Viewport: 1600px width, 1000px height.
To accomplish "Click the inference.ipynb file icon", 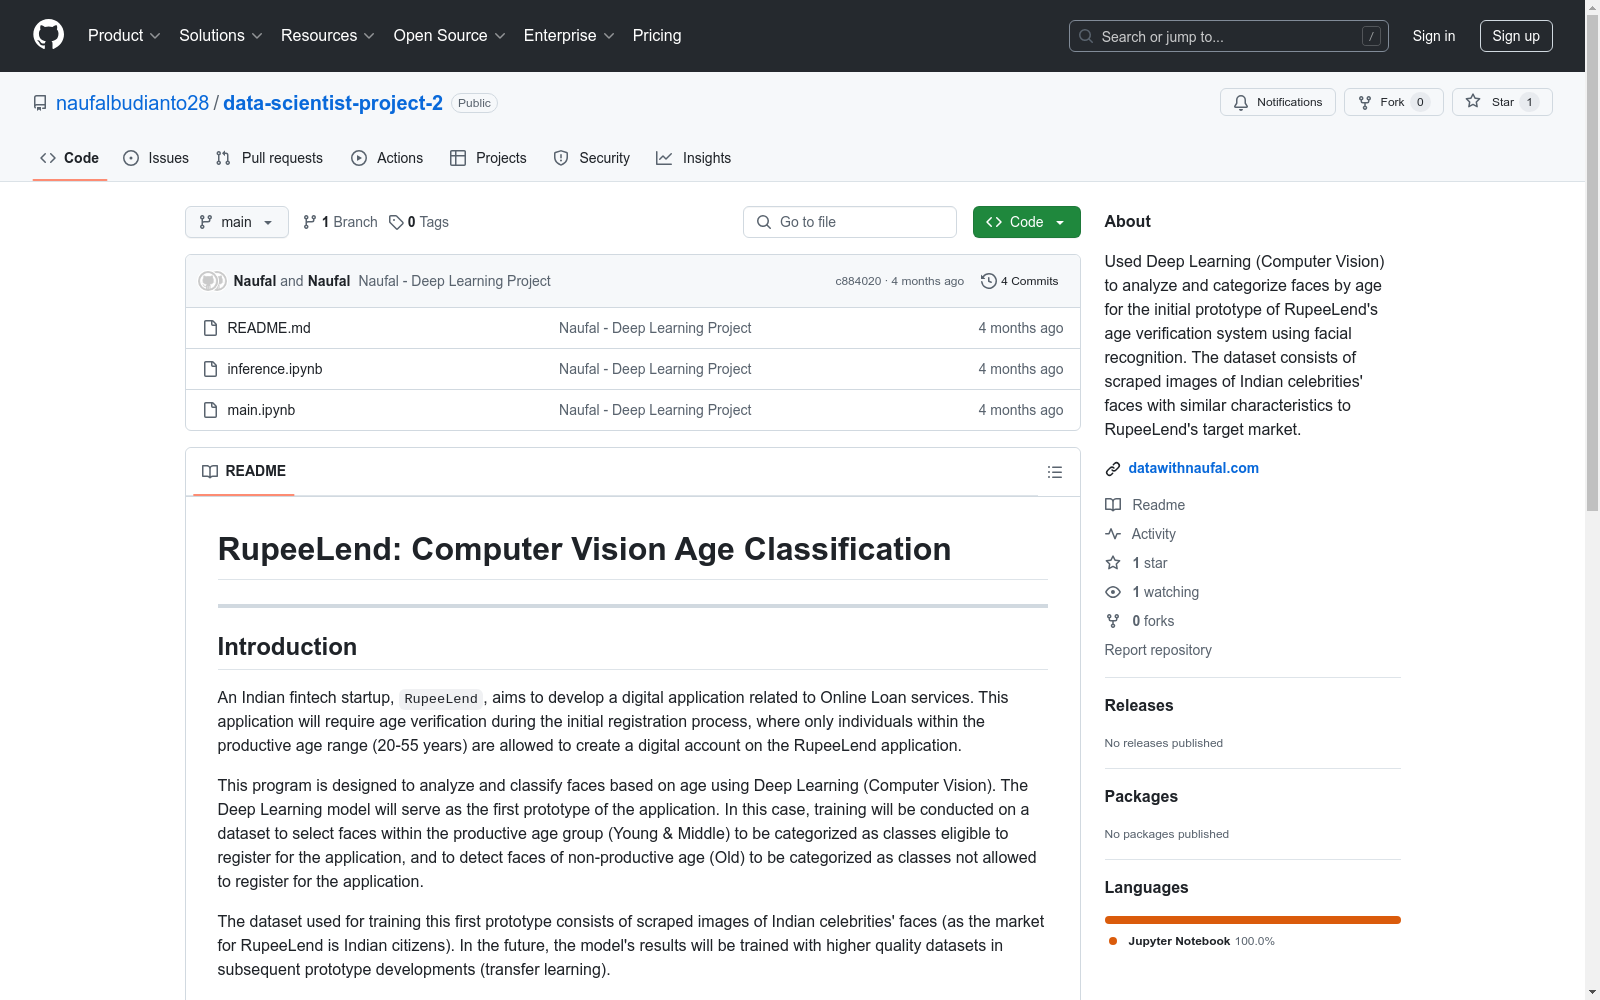I will pyautogui.click(x=210, y=369).
